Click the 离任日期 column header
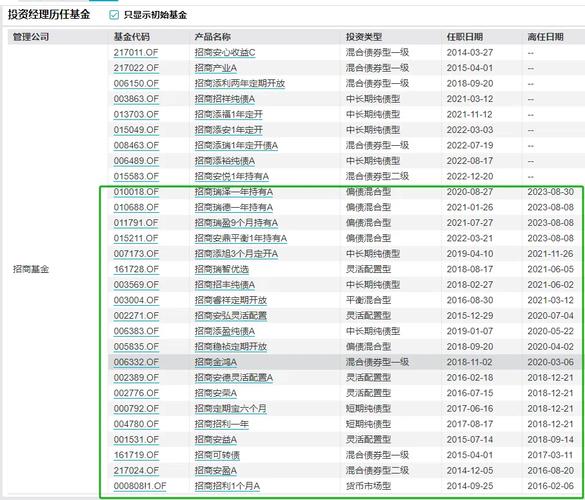 [545, 37]
